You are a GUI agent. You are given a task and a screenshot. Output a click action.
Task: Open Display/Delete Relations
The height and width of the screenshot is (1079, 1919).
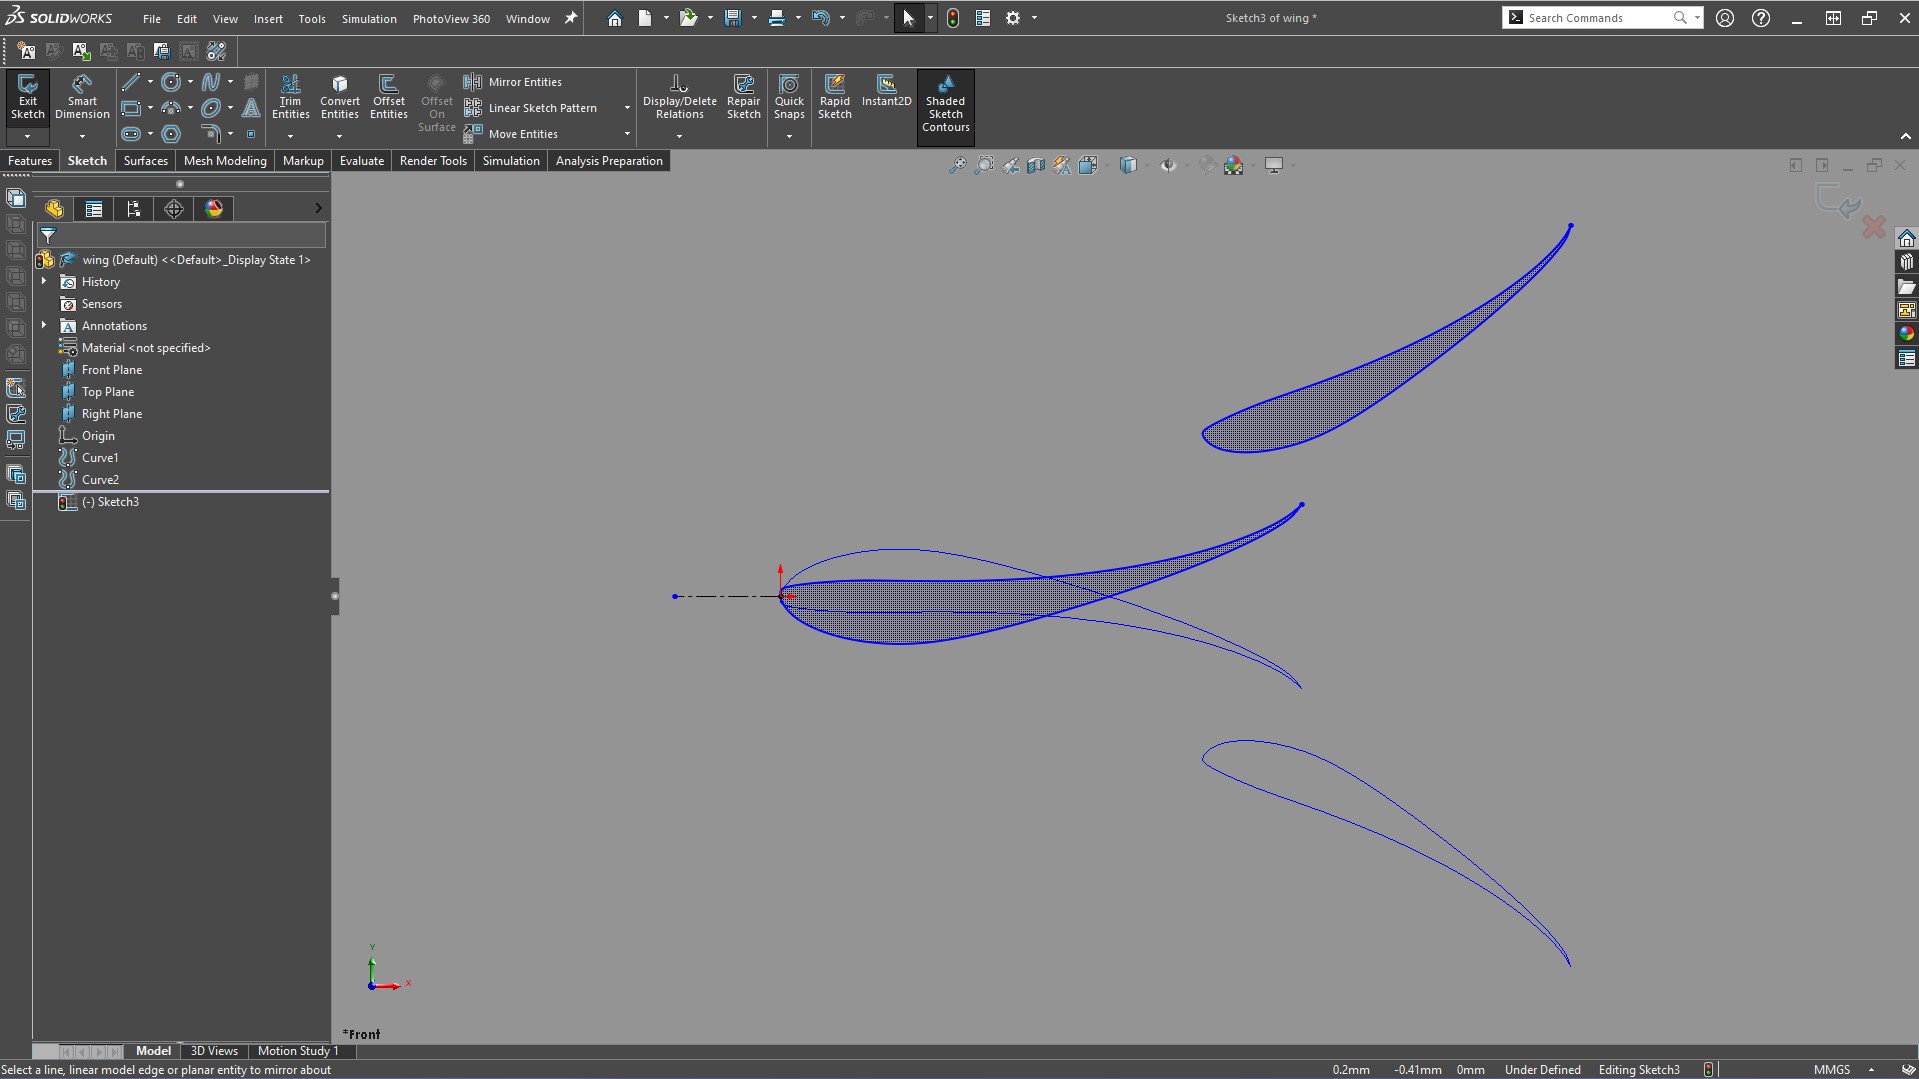coord(679,98)
